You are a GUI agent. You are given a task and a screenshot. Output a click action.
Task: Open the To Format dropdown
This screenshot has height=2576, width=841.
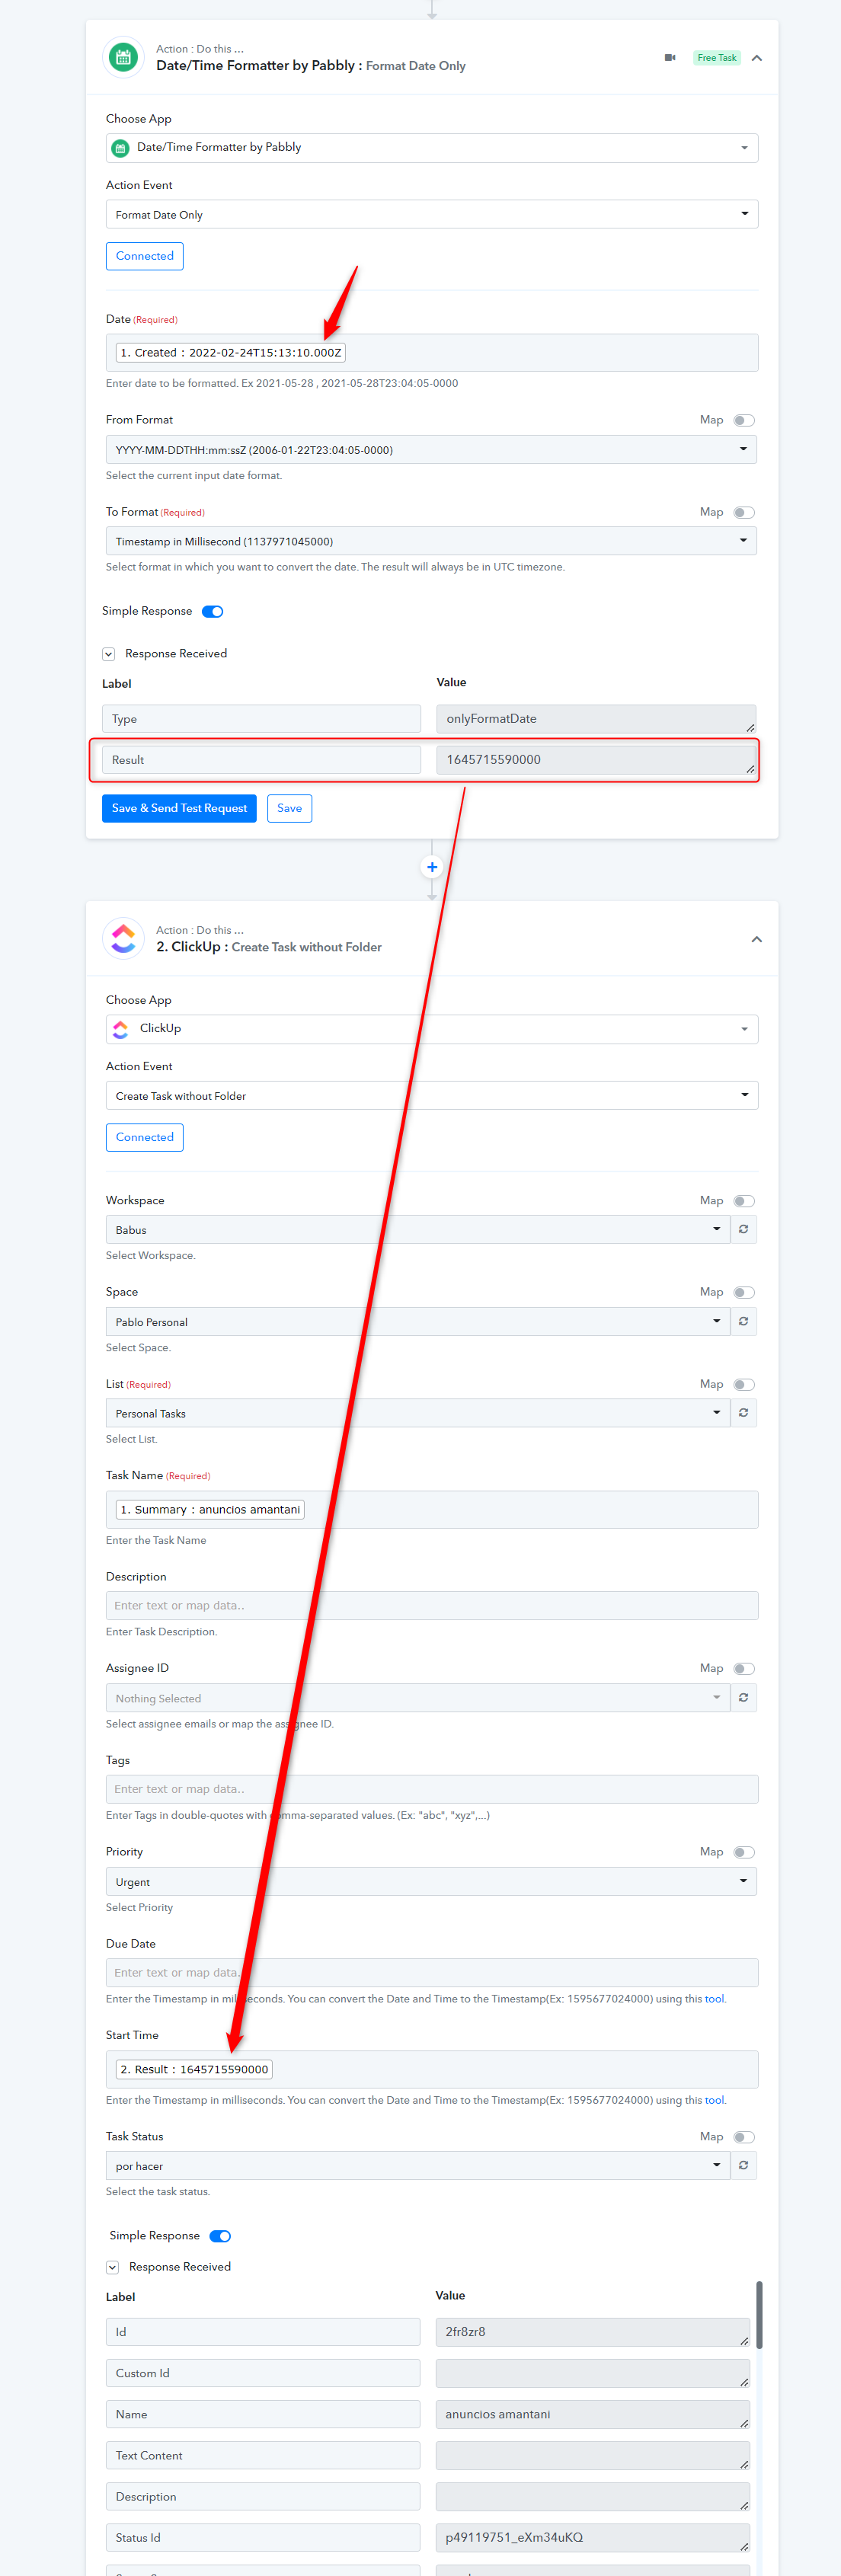point(431,541)
